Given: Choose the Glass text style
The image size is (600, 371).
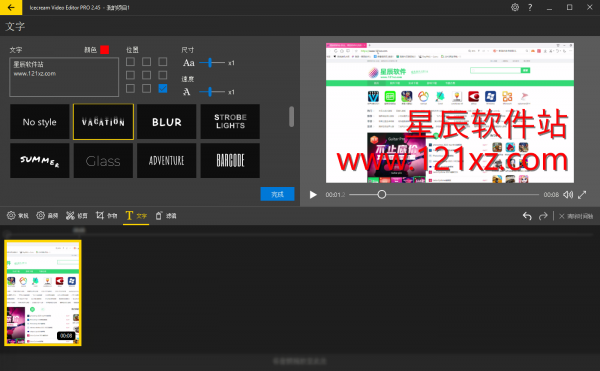Looking at the screenshot, I should (103, 161).
